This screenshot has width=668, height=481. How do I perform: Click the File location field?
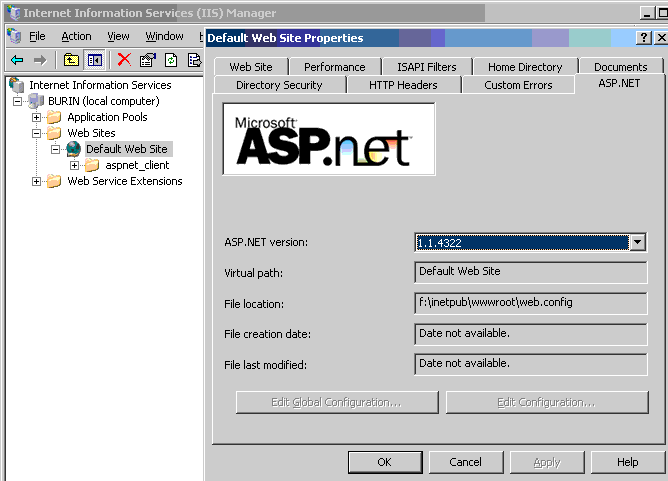point(530,303)
